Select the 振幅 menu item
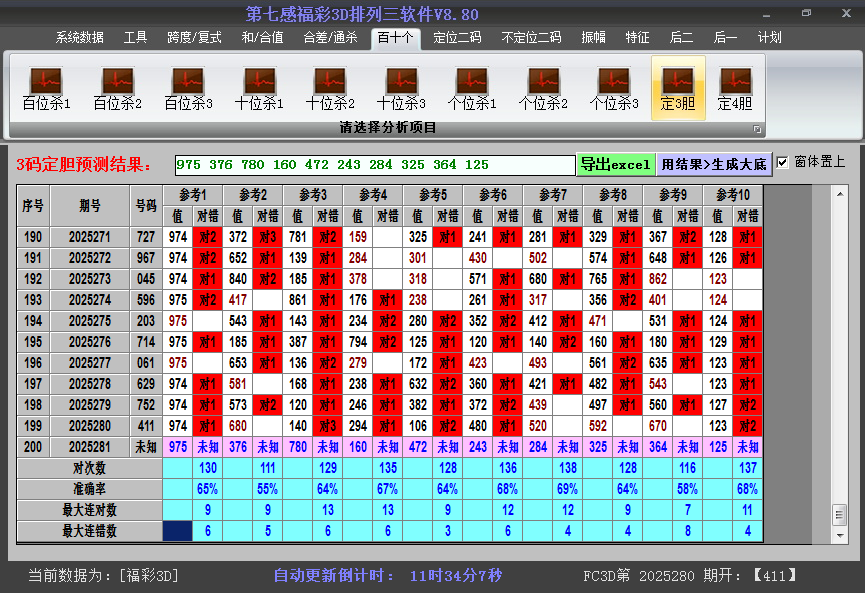865x593 pixels. tap(589, 37)
